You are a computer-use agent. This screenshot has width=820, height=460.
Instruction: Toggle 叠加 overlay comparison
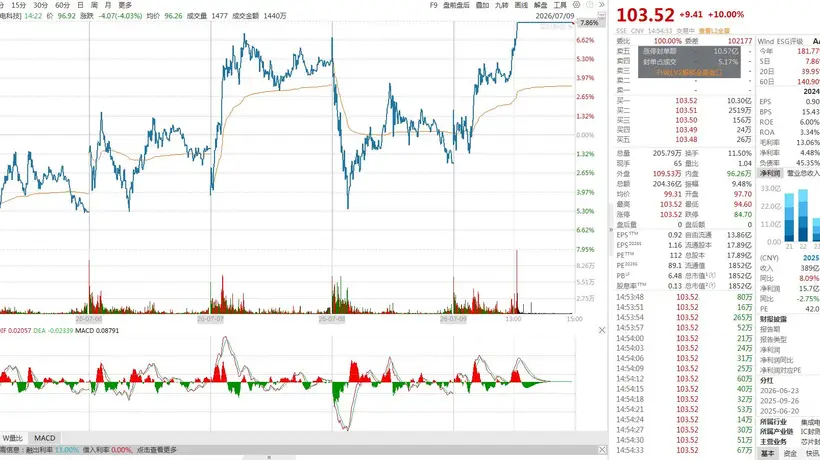click(482, 5)
